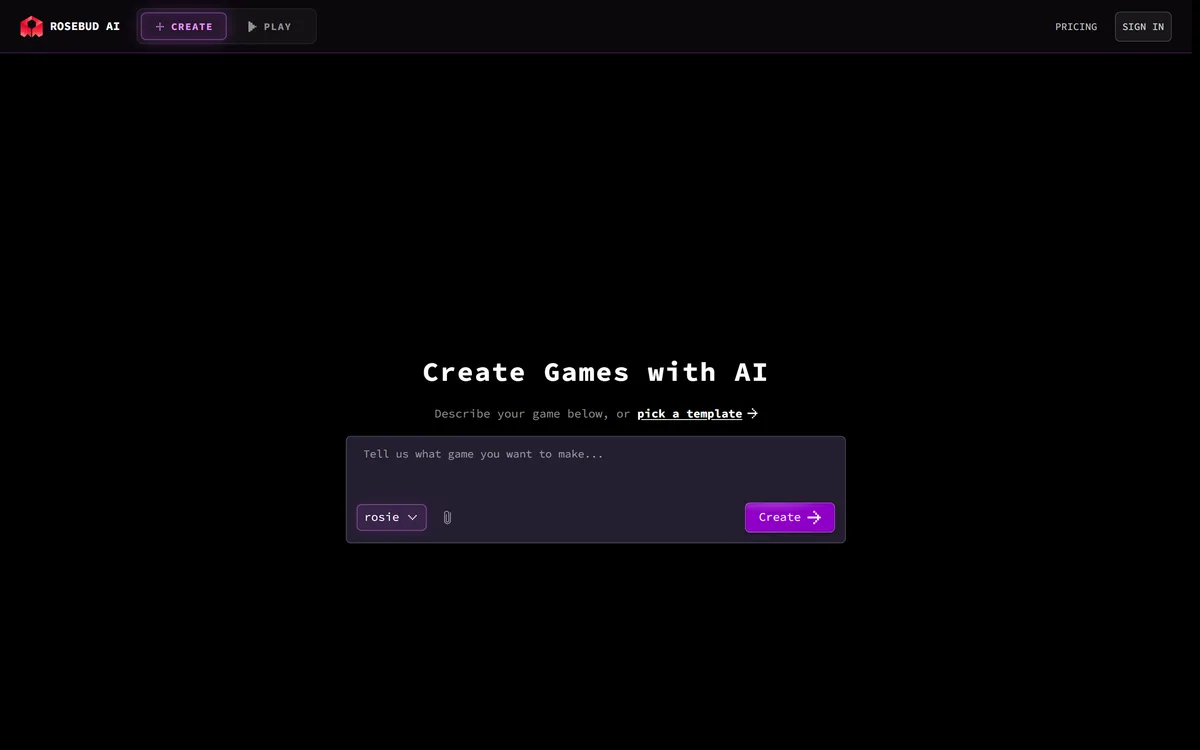Click the Rosebud AI logo icon
Viewport: 1200px width, 750px height.
coord(32,27)
